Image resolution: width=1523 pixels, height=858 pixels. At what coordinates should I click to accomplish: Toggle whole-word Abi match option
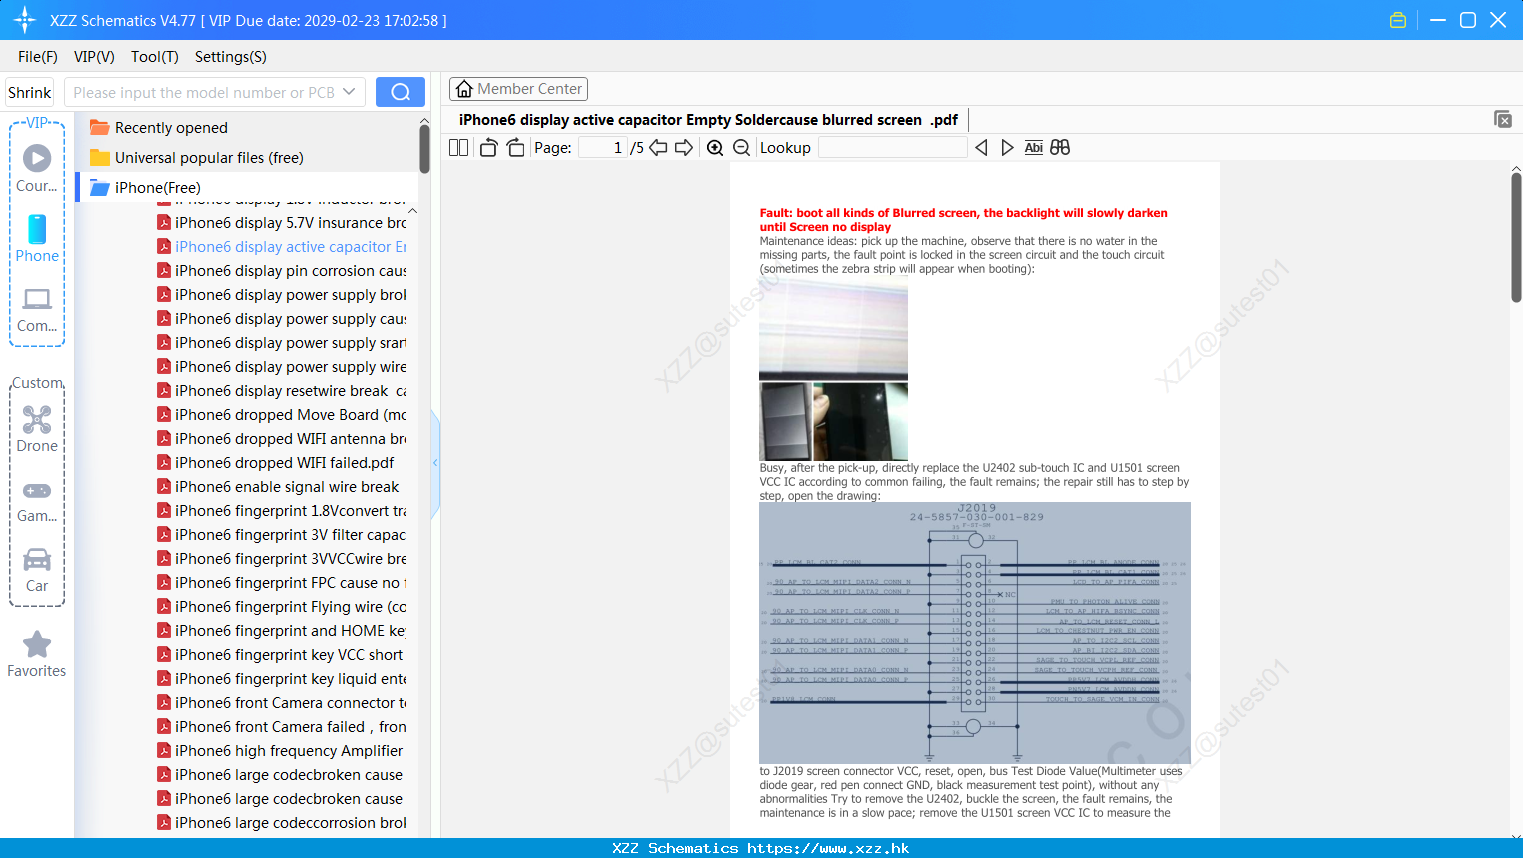1034,148
